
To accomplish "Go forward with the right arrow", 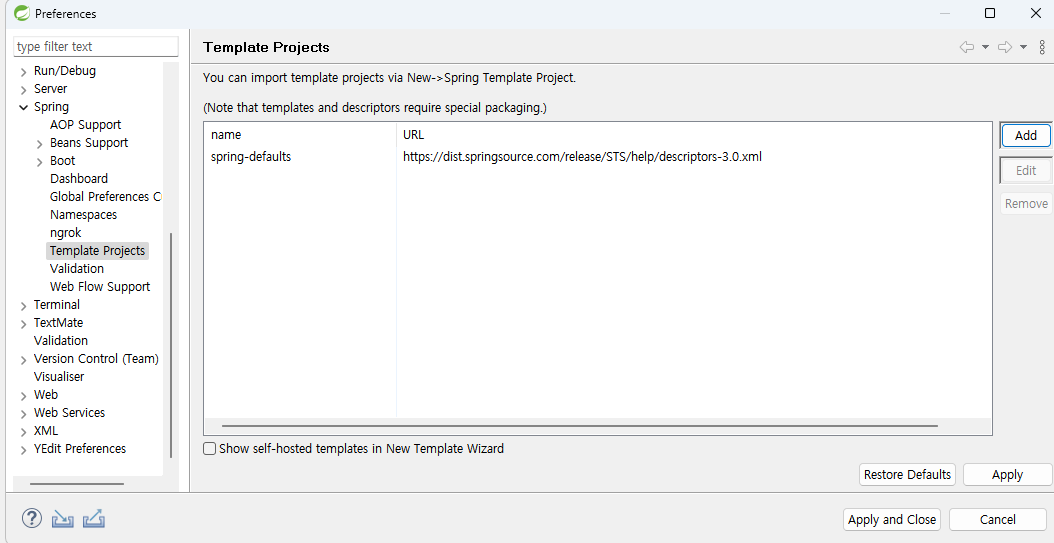I will pos(1005,47).
